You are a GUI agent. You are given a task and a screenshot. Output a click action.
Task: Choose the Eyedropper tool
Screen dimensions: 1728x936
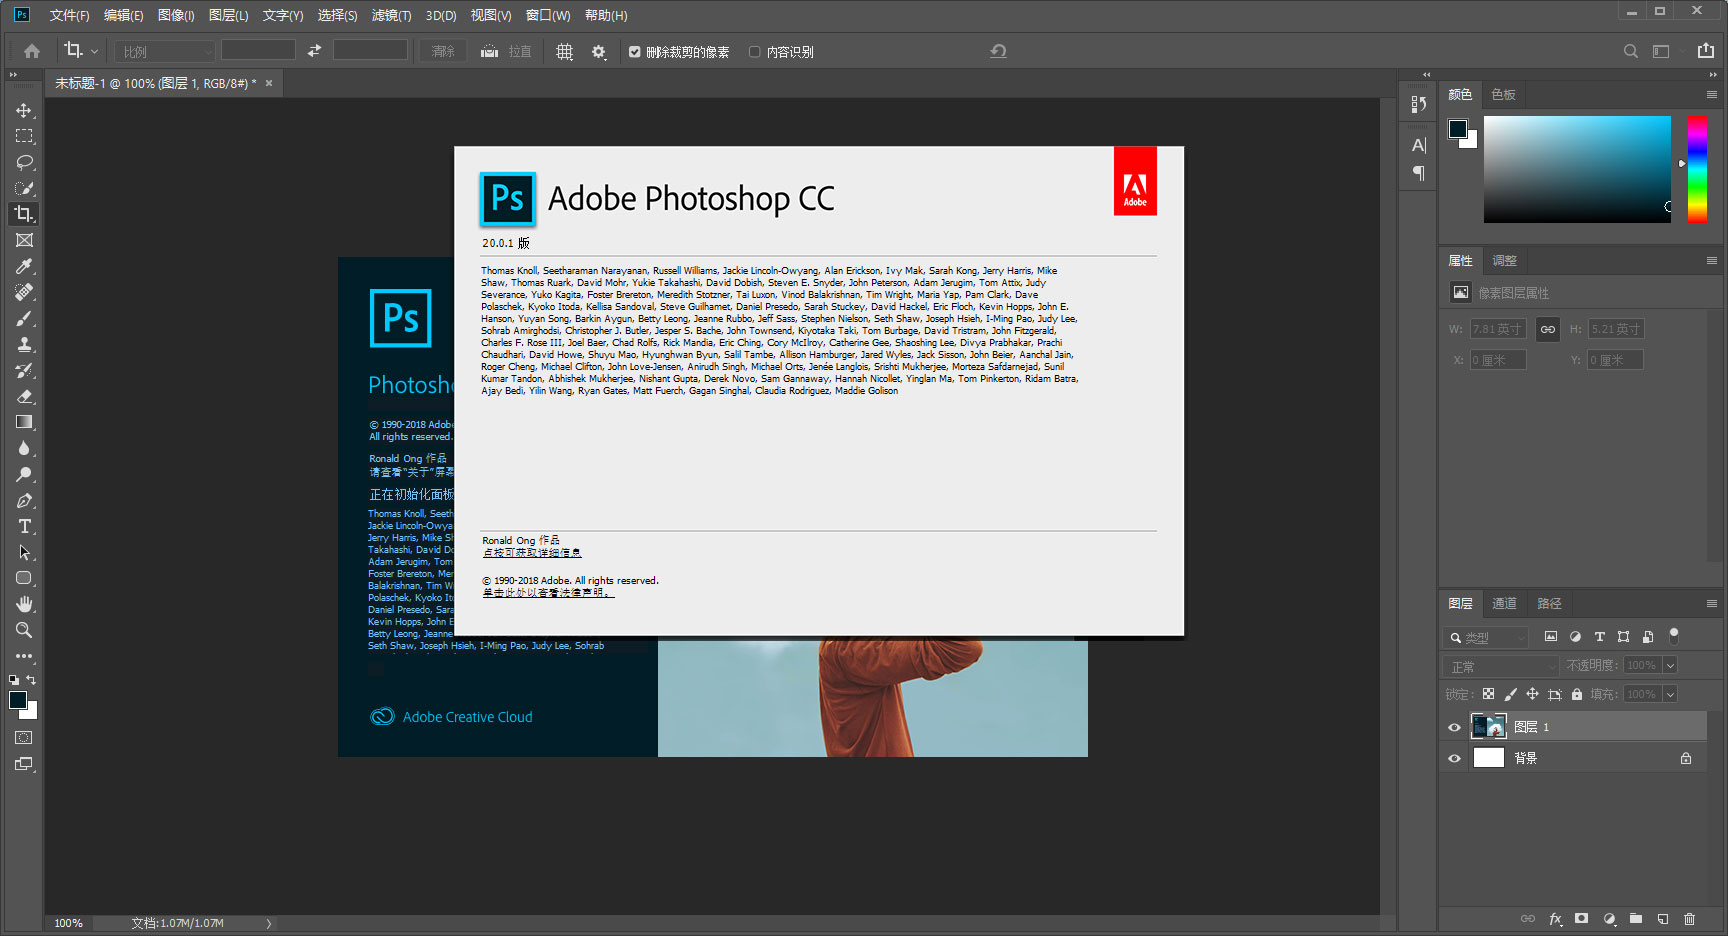pyautogui.click(x=24, y=266)
